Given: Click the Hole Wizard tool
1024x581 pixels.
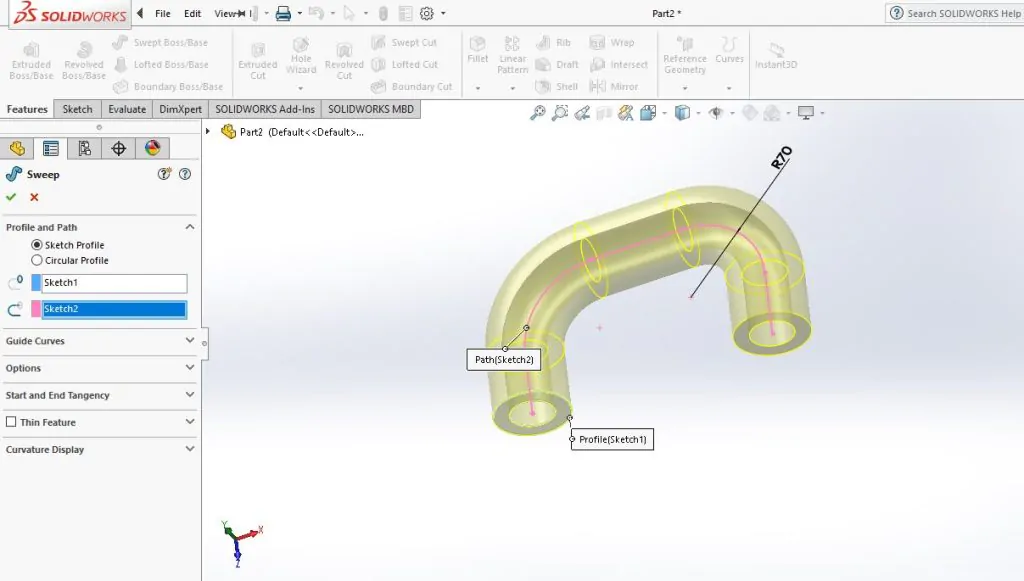Looking at the screenshot, I should pos(300,55).
